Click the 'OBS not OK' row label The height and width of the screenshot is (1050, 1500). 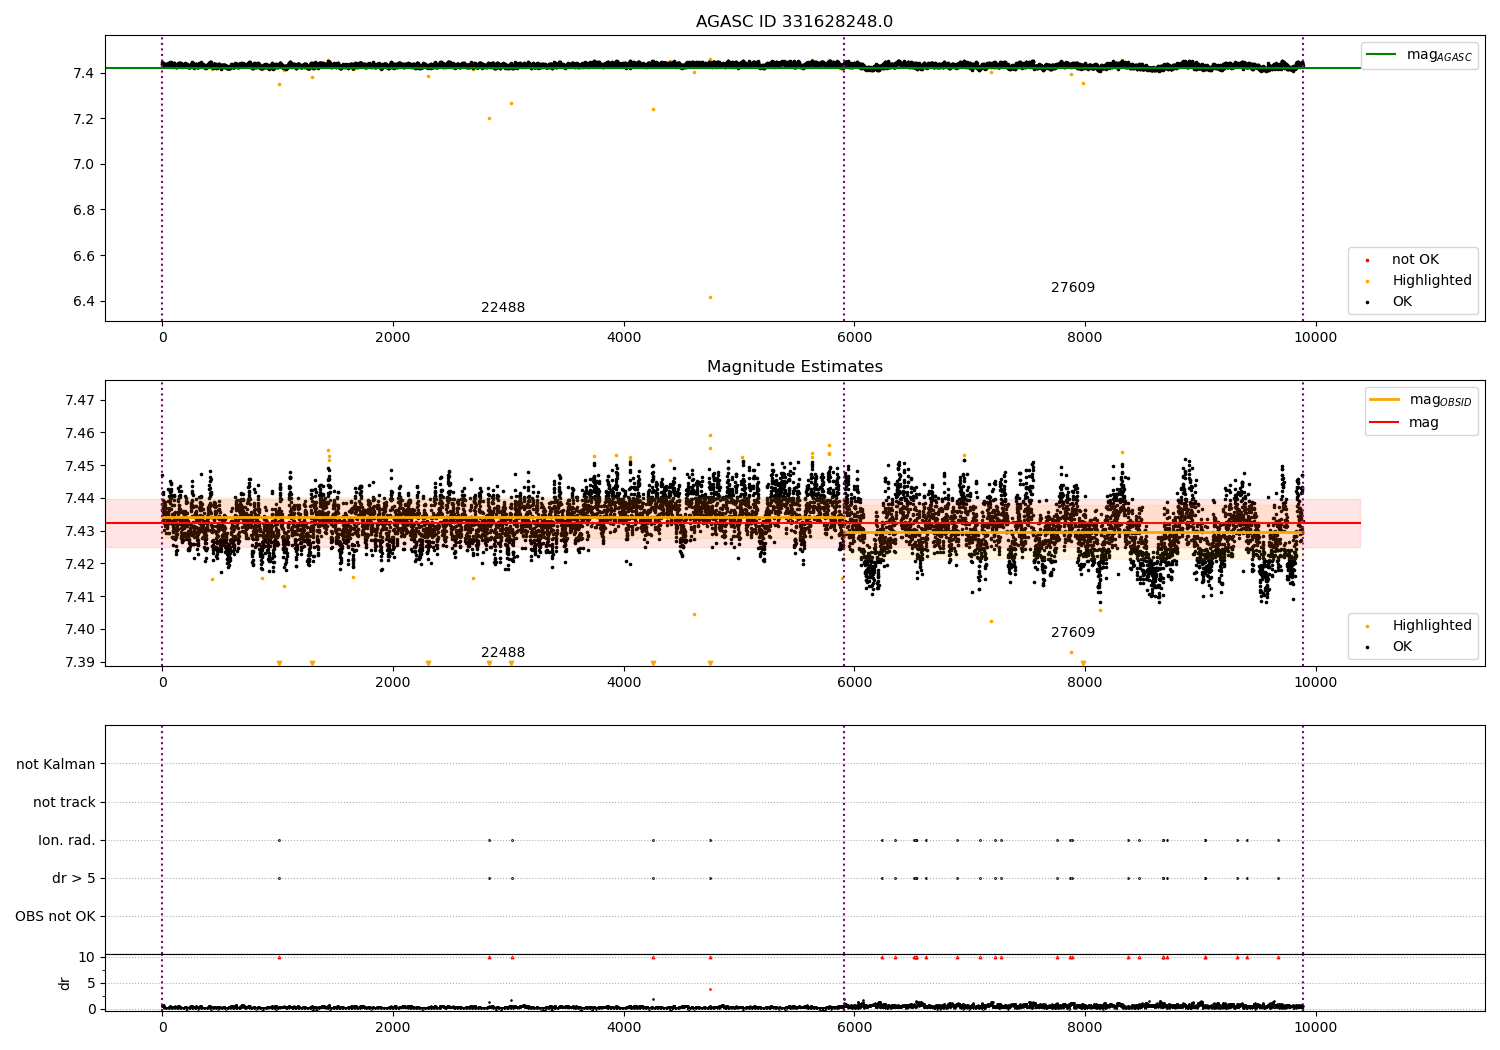(55, 917)
